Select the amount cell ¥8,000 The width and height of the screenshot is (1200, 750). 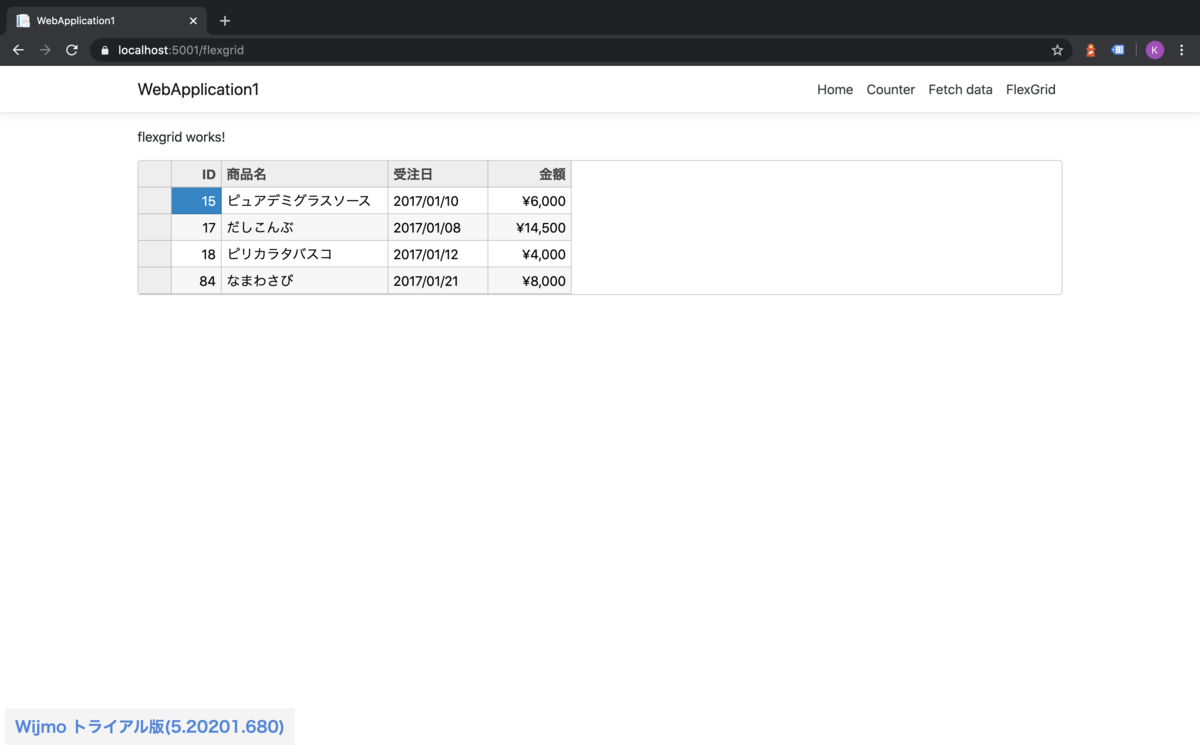point(529,281)
